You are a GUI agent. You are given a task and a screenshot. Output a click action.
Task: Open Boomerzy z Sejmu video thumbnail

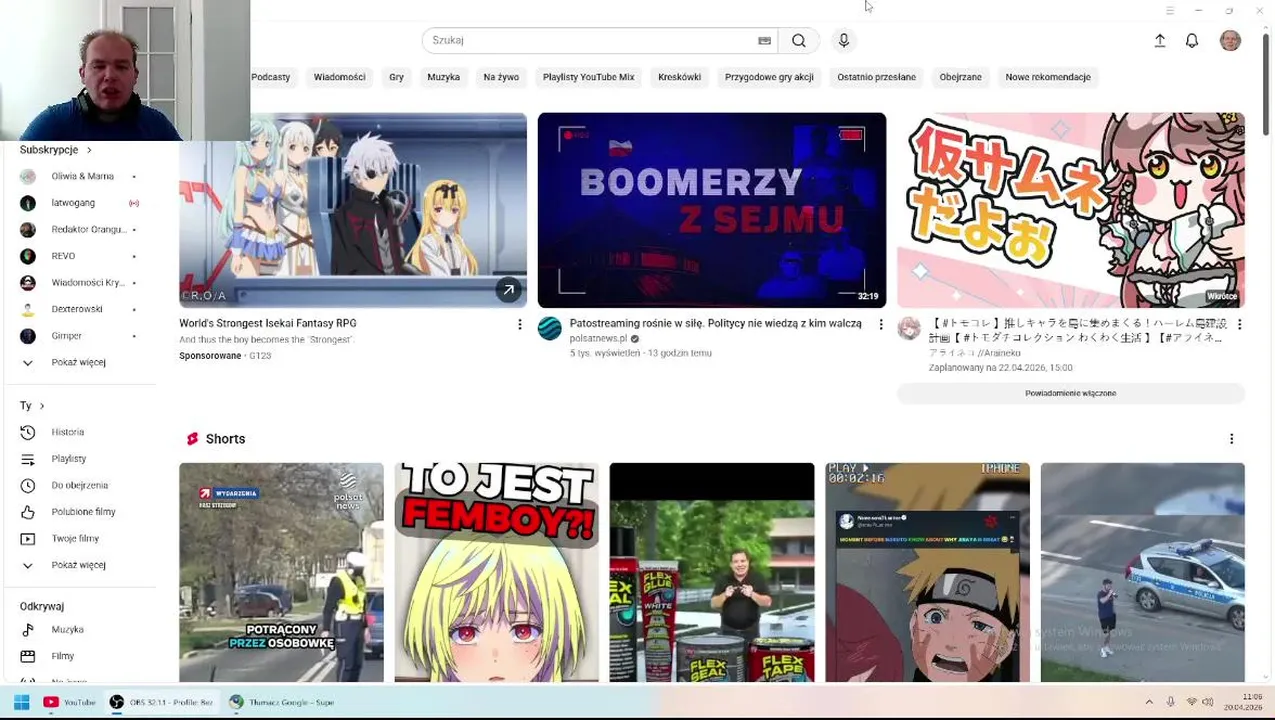pos(711,210)
